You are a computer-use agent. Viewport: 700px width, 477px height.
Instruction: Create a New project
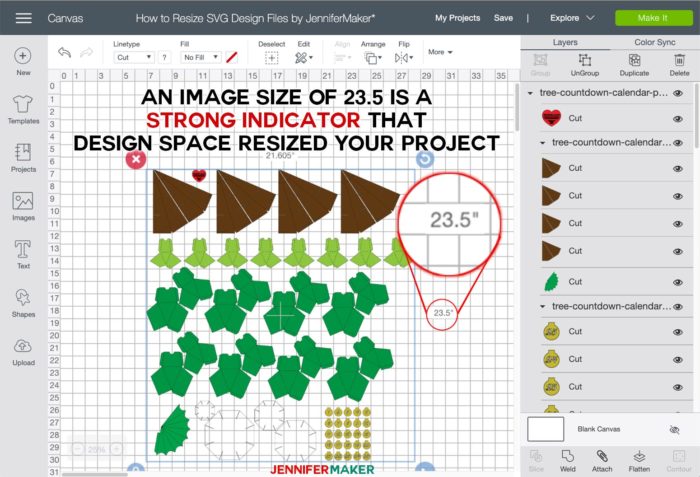23,62
